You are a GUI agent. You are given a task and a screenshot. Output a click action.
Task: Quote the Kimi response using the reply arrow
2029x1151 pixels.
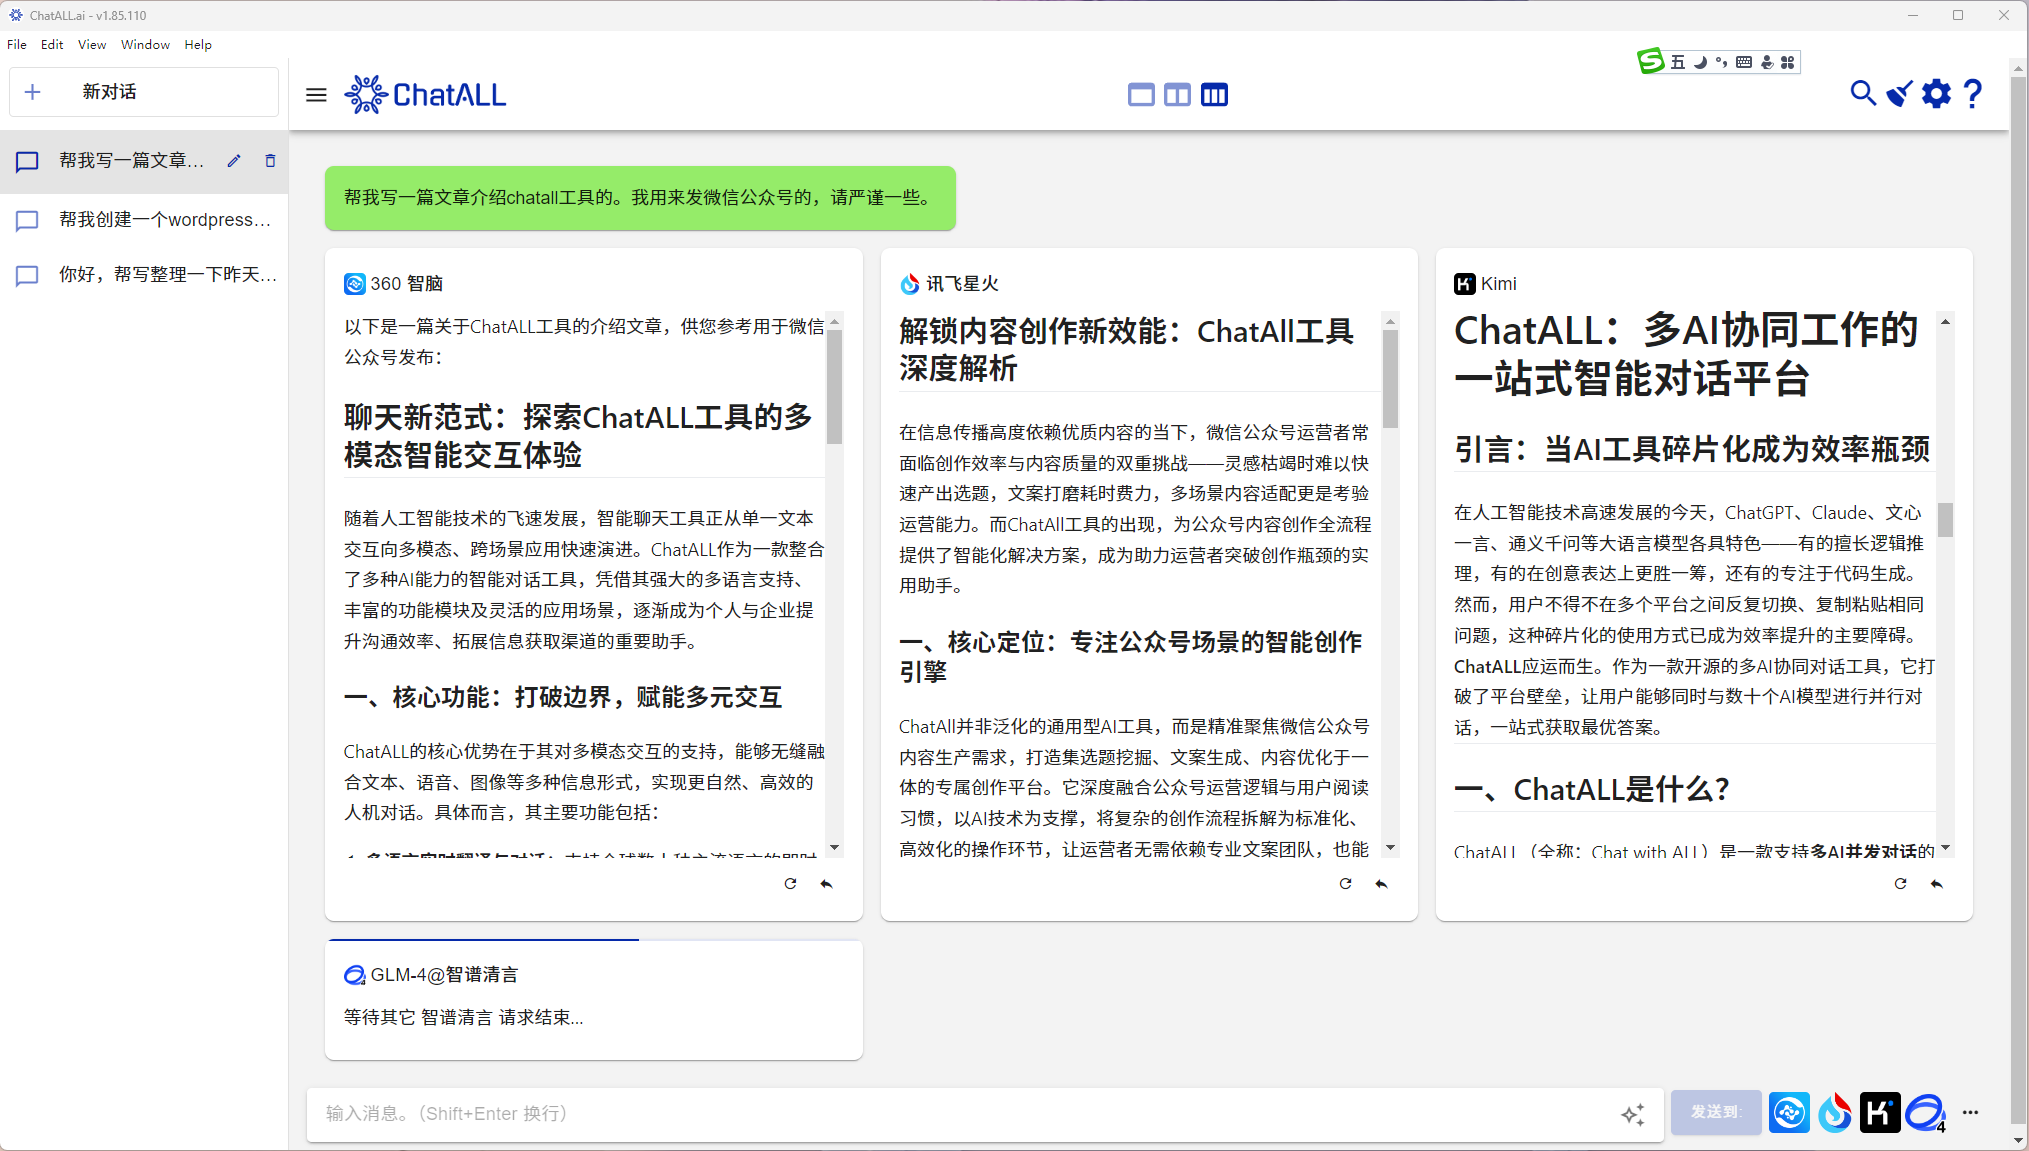click(x=1938, y=884)
